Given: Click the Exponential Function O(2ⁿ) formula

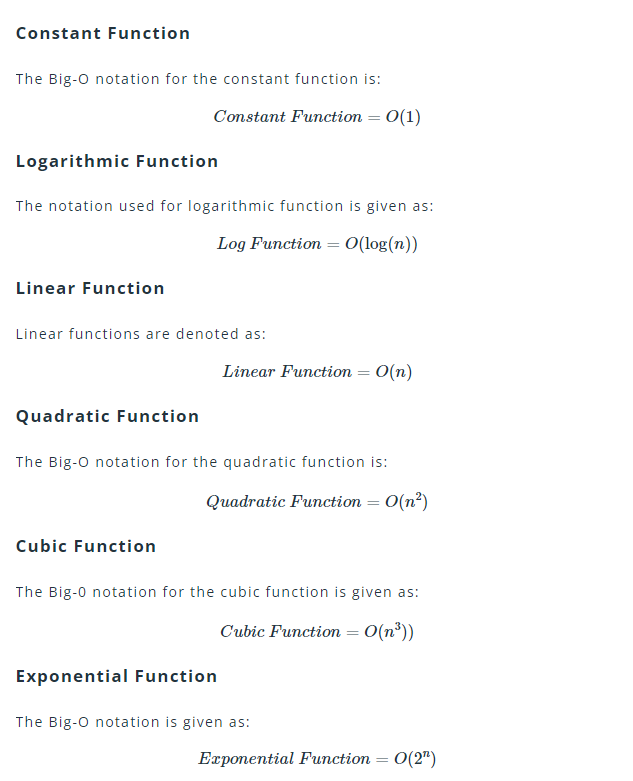Looking at the screenshot, I should click(317, 758).
